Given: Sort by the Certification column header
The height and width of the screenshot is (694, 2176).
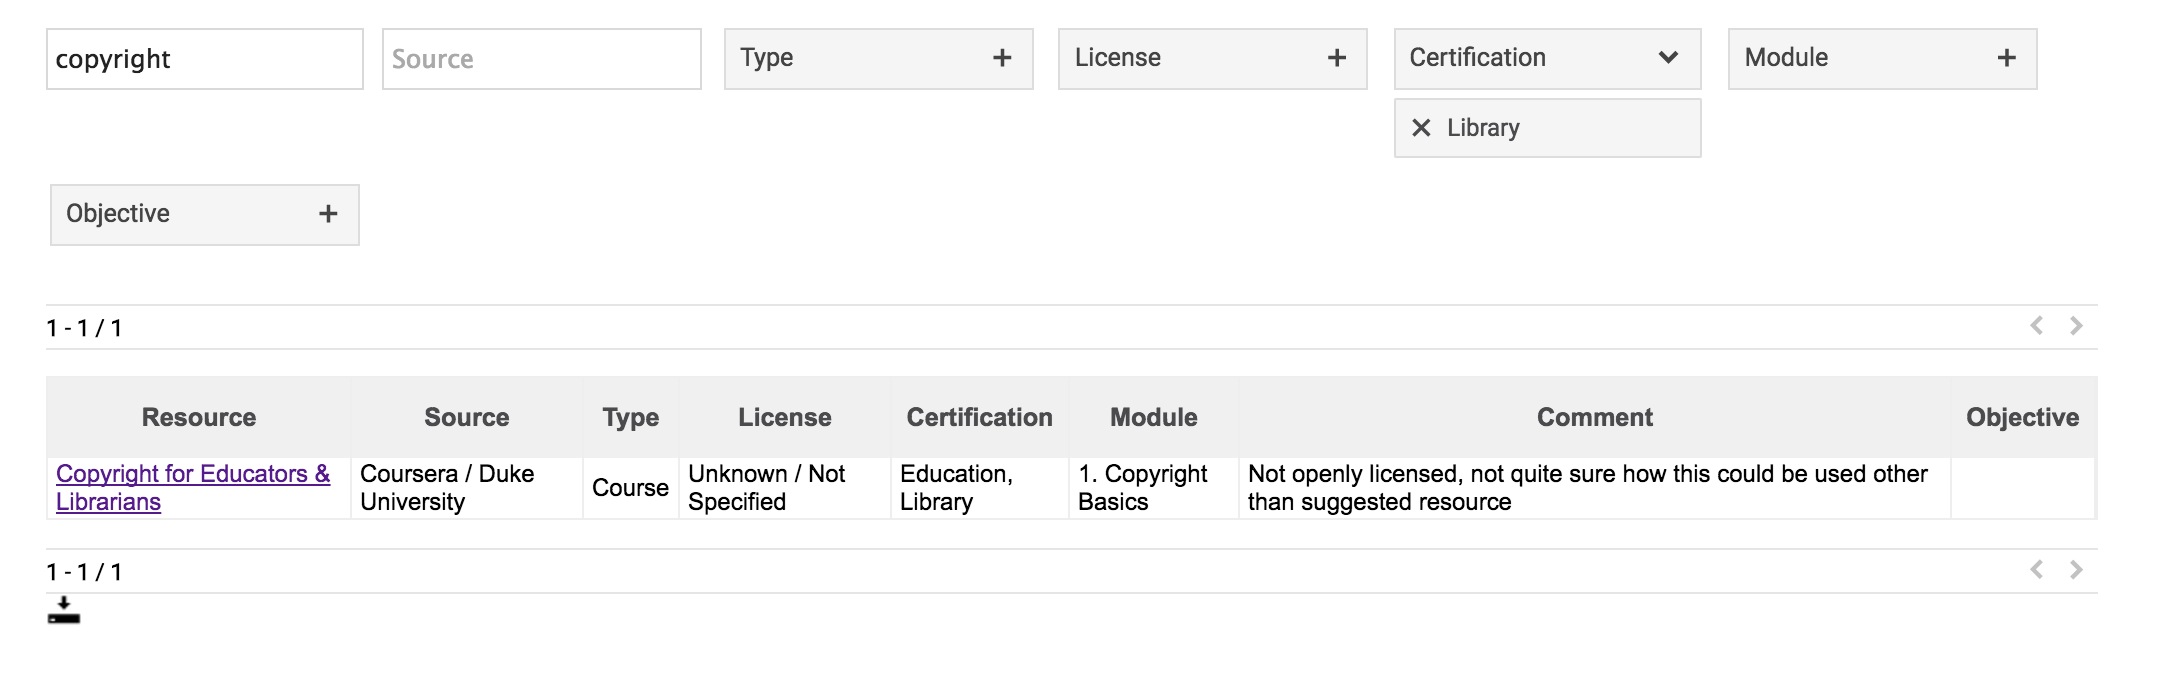Looking at the screenshot, I should [x=979, y=418].
